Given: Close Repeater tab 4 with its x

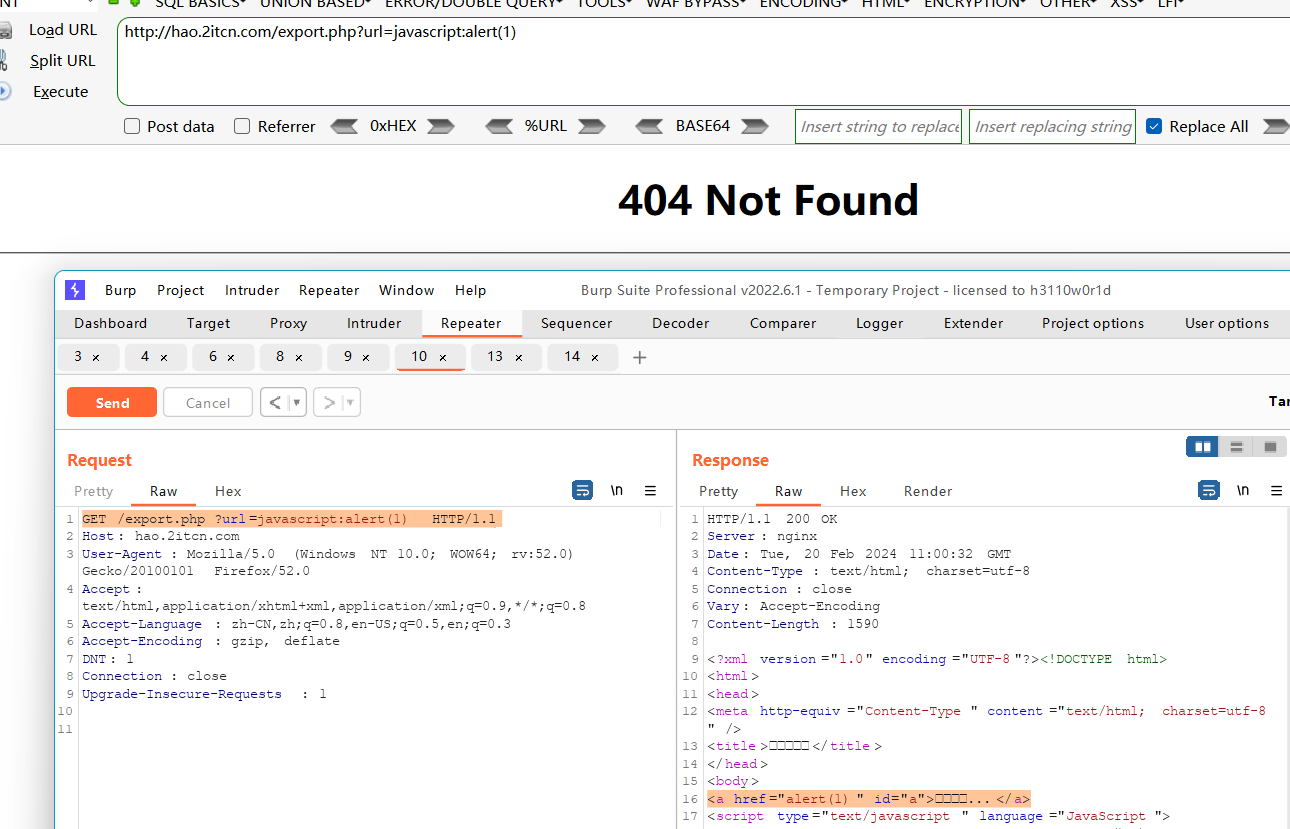Looking at the screenshot, I should point(164,357).
